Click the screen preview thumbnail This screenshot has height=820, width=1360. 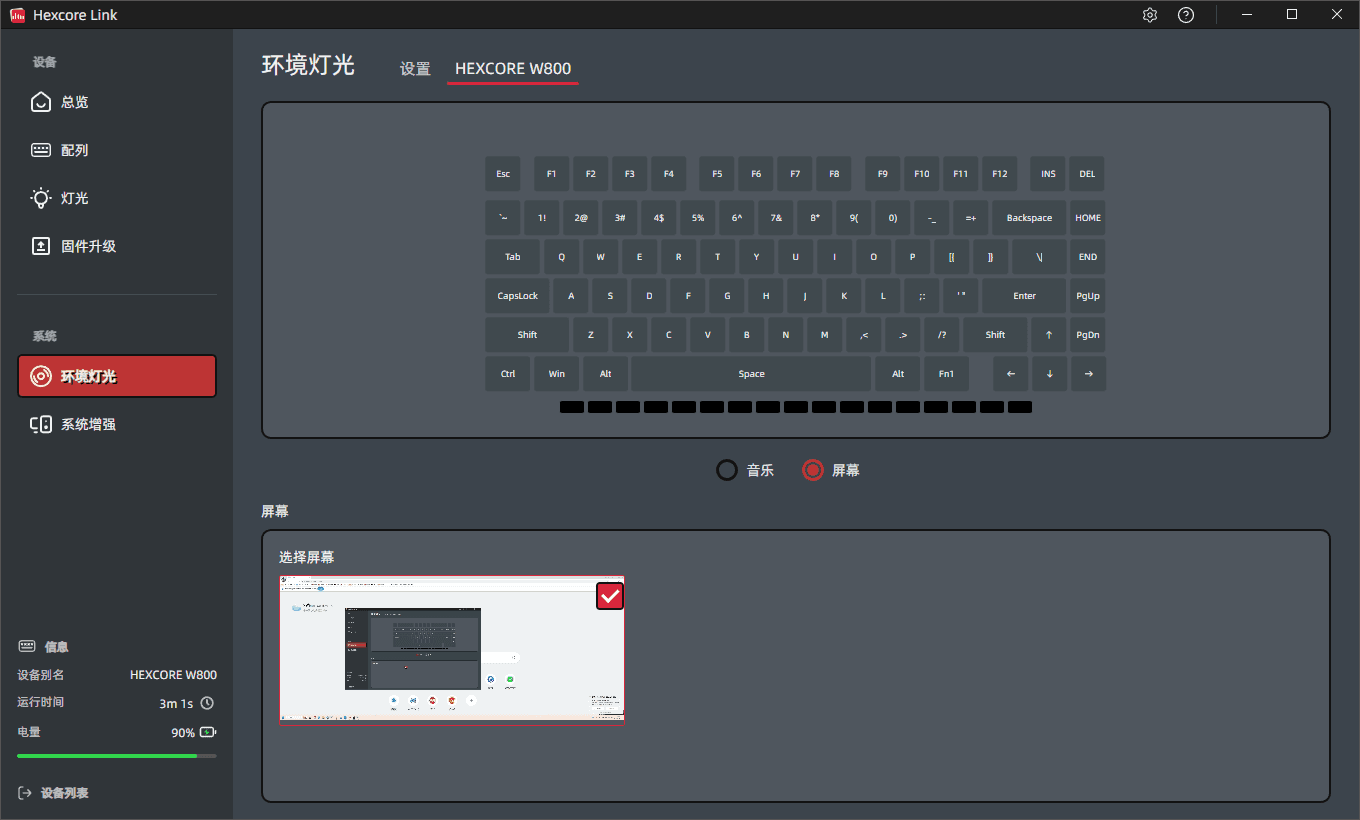pyautogui.click(x=452, y=649)
